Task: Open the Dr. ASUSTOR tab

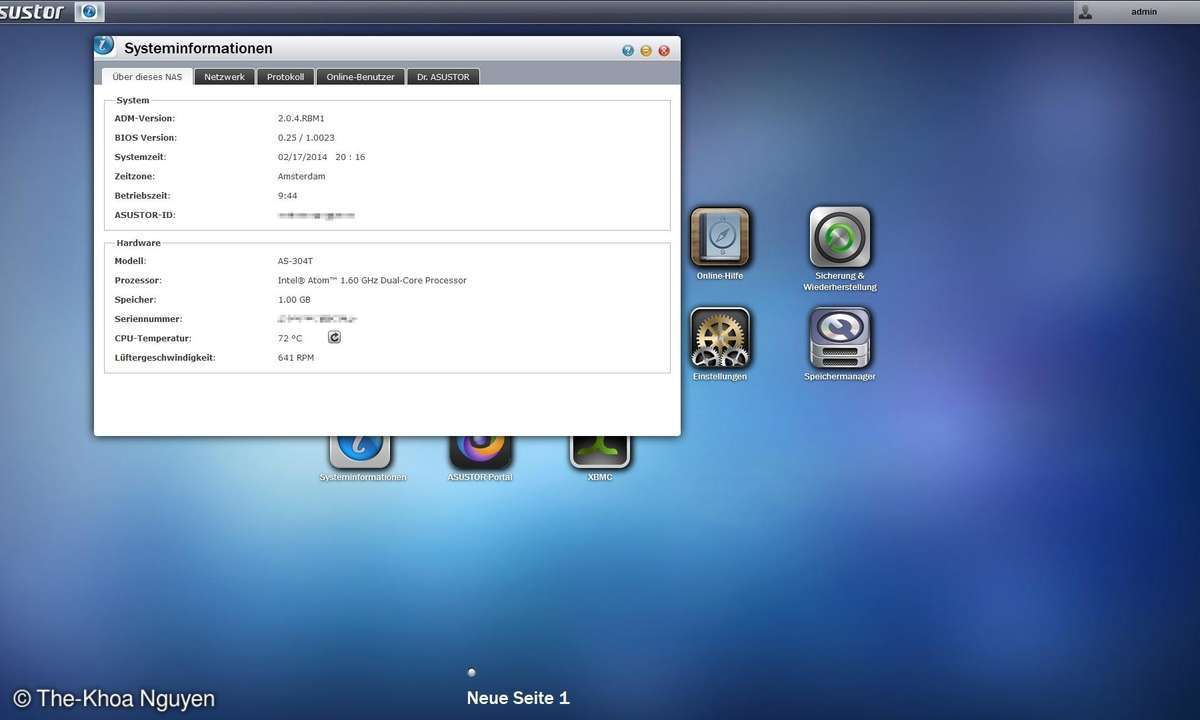Action: click(x=443, y=77)
